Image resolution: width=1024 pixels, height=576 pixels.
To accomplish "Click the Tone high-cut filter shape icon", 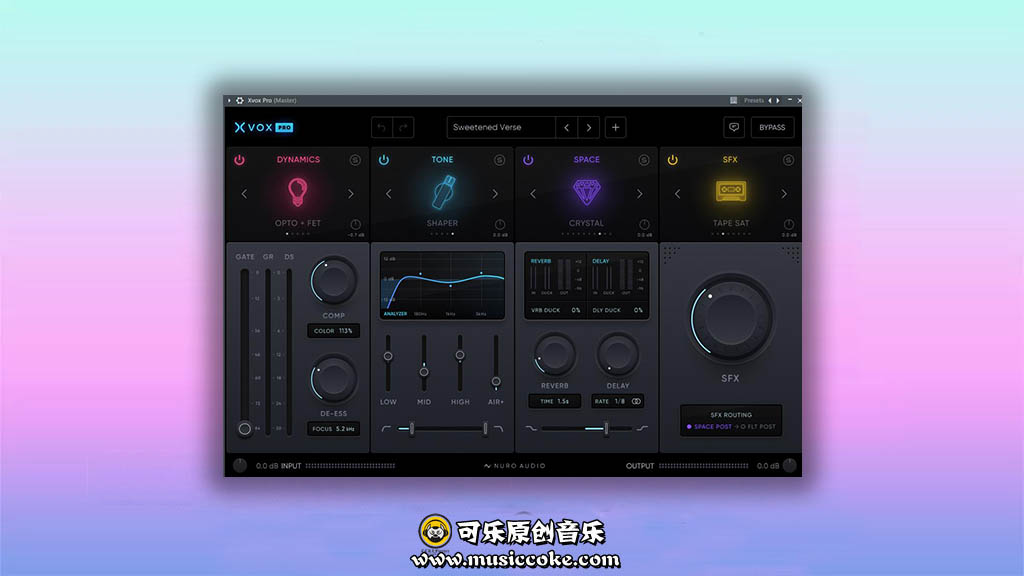I will (x=498, y=429).
